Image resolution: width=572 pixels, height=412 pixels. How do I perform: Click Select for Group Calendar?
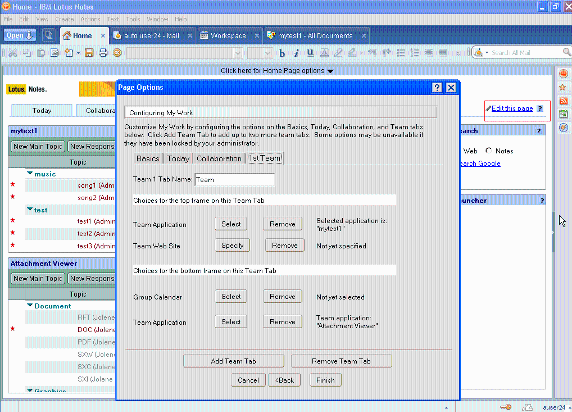[231, 297]
